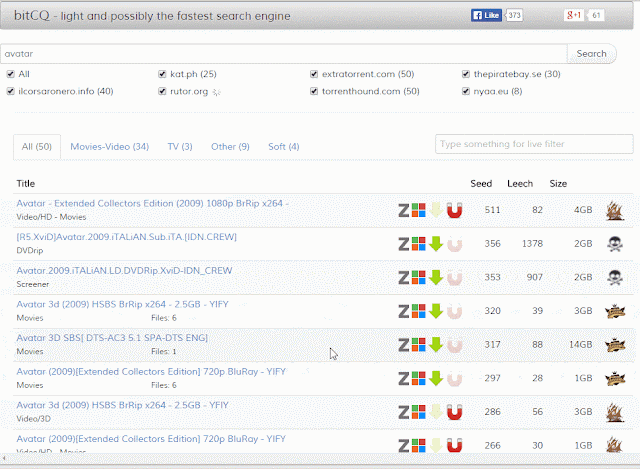Click the Search button
Screen dimensions: 640x469
591,53
